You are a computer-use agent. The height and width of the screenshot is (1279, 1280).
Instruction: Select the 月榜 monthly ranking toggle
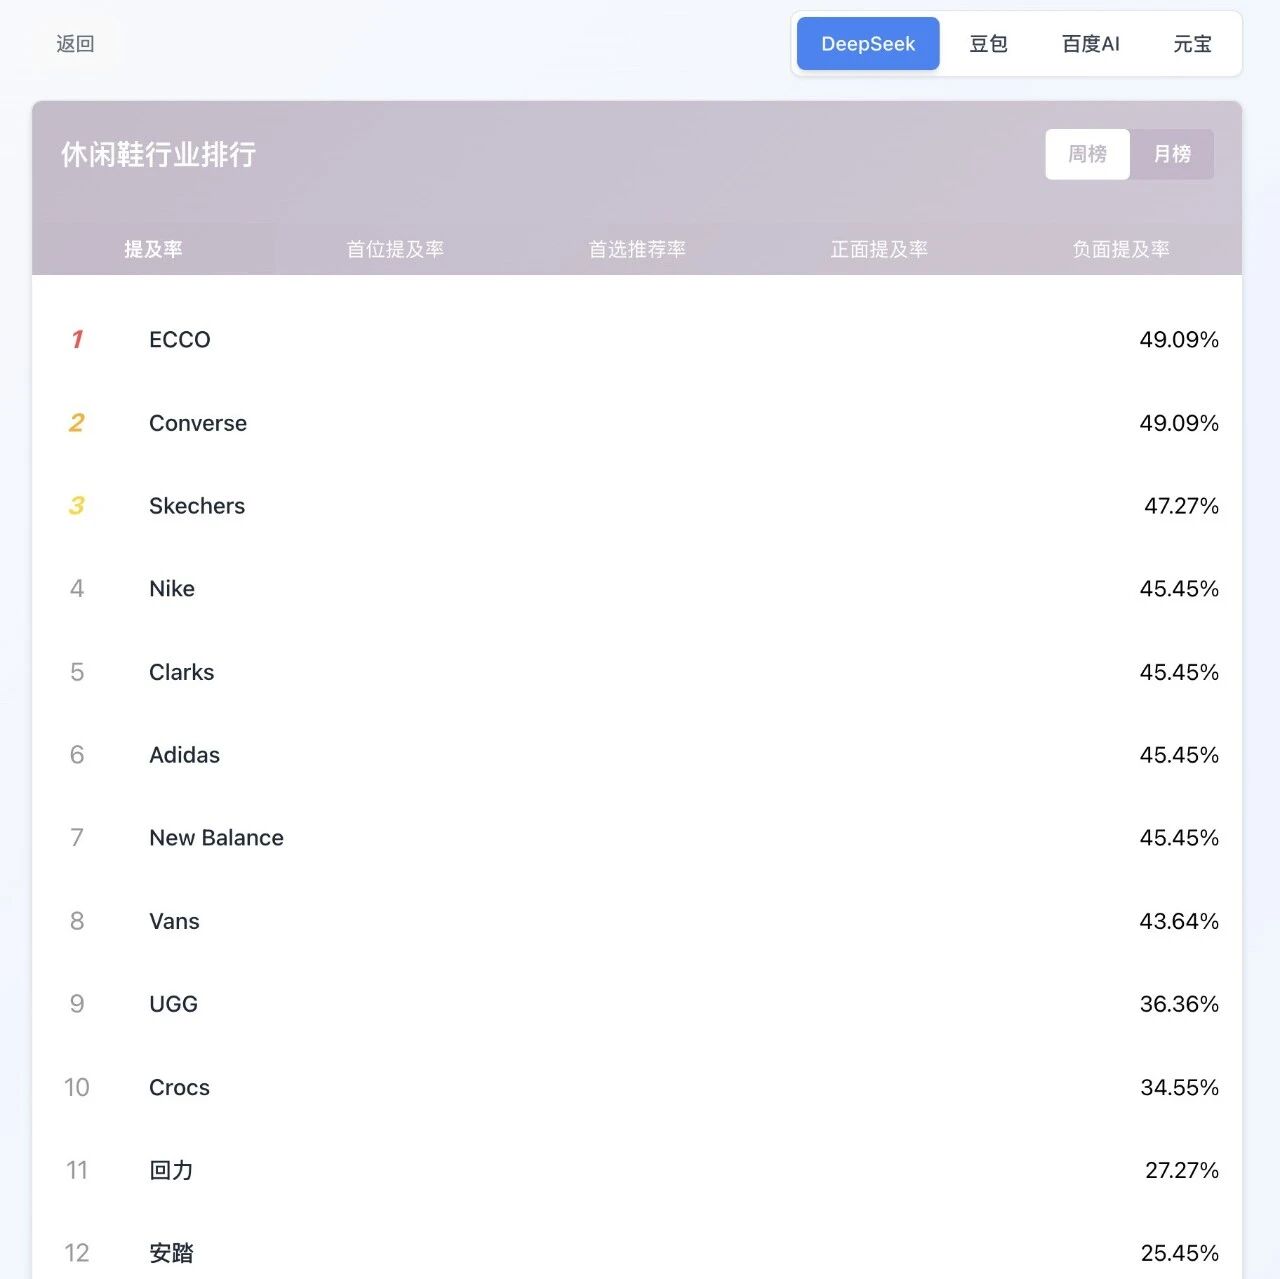1172,154
